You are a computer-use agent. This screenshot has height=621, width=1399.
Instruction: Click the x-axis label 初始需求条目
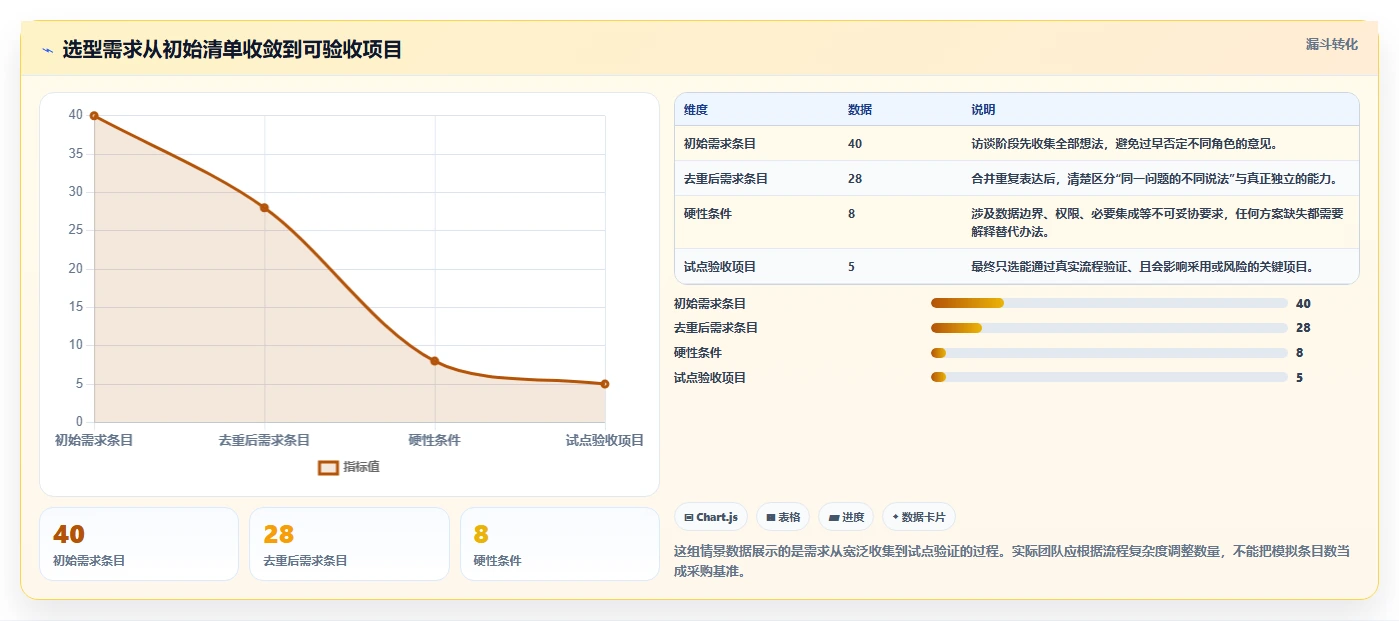[94, 440]
